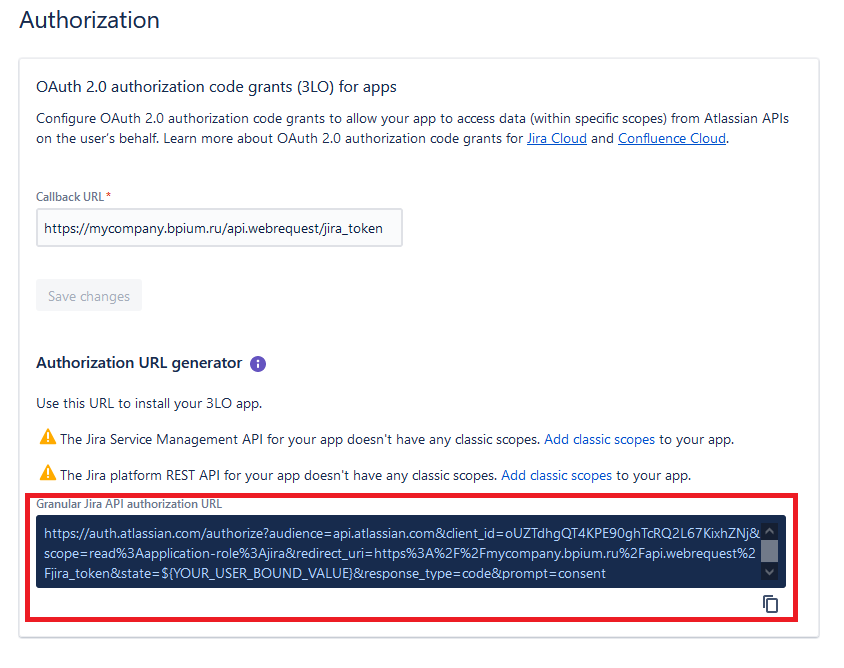844x668 pixels.
Task: Click the Authorization page heading
Action: 89,20
